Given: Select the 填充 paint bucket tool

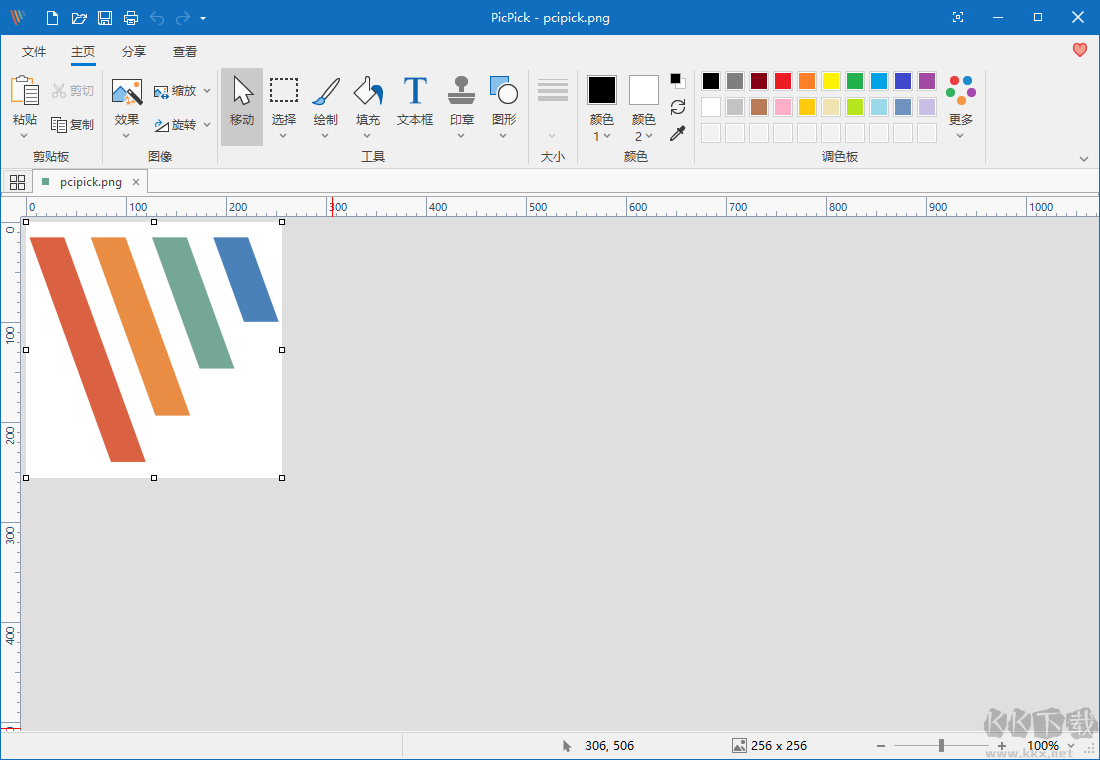Looking at the screenshot, I should coord(368,91).
